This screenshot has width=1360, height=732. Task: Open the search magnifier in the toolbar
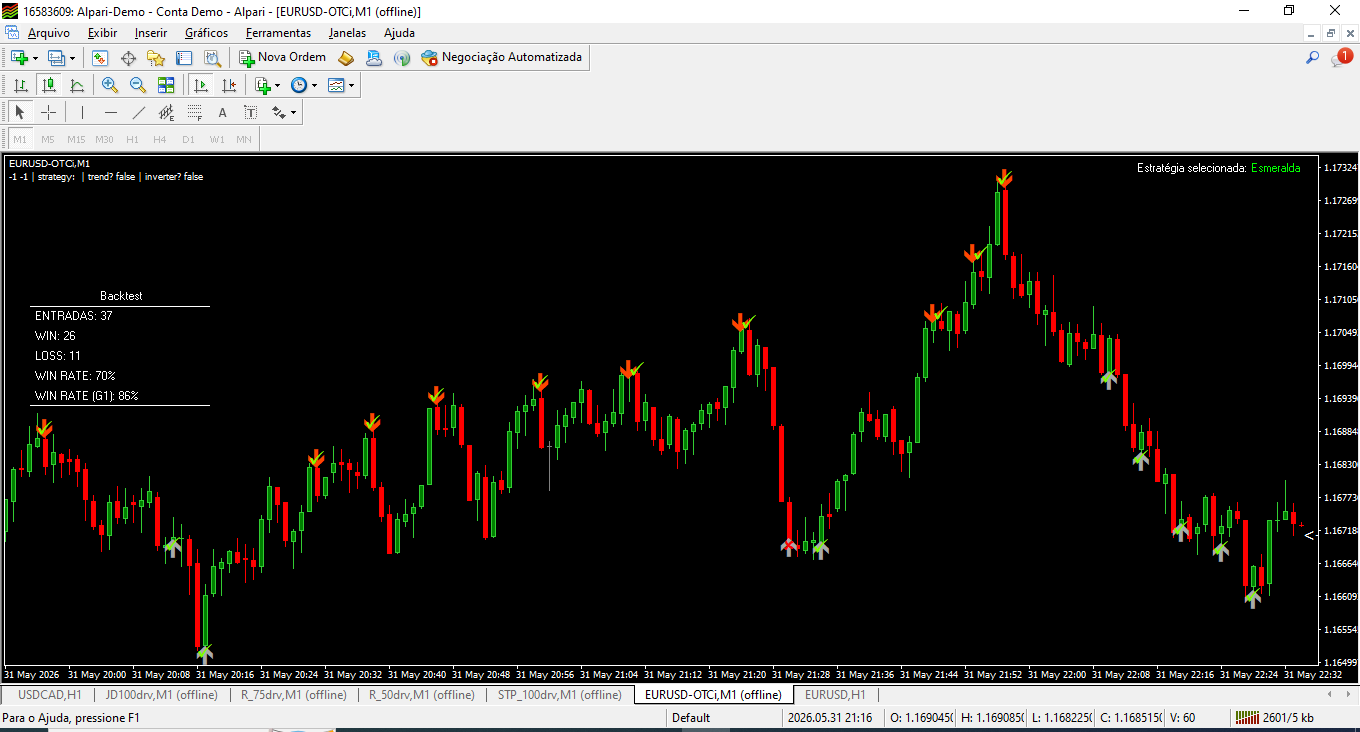pyautogui.click(x=1313, y=58)
